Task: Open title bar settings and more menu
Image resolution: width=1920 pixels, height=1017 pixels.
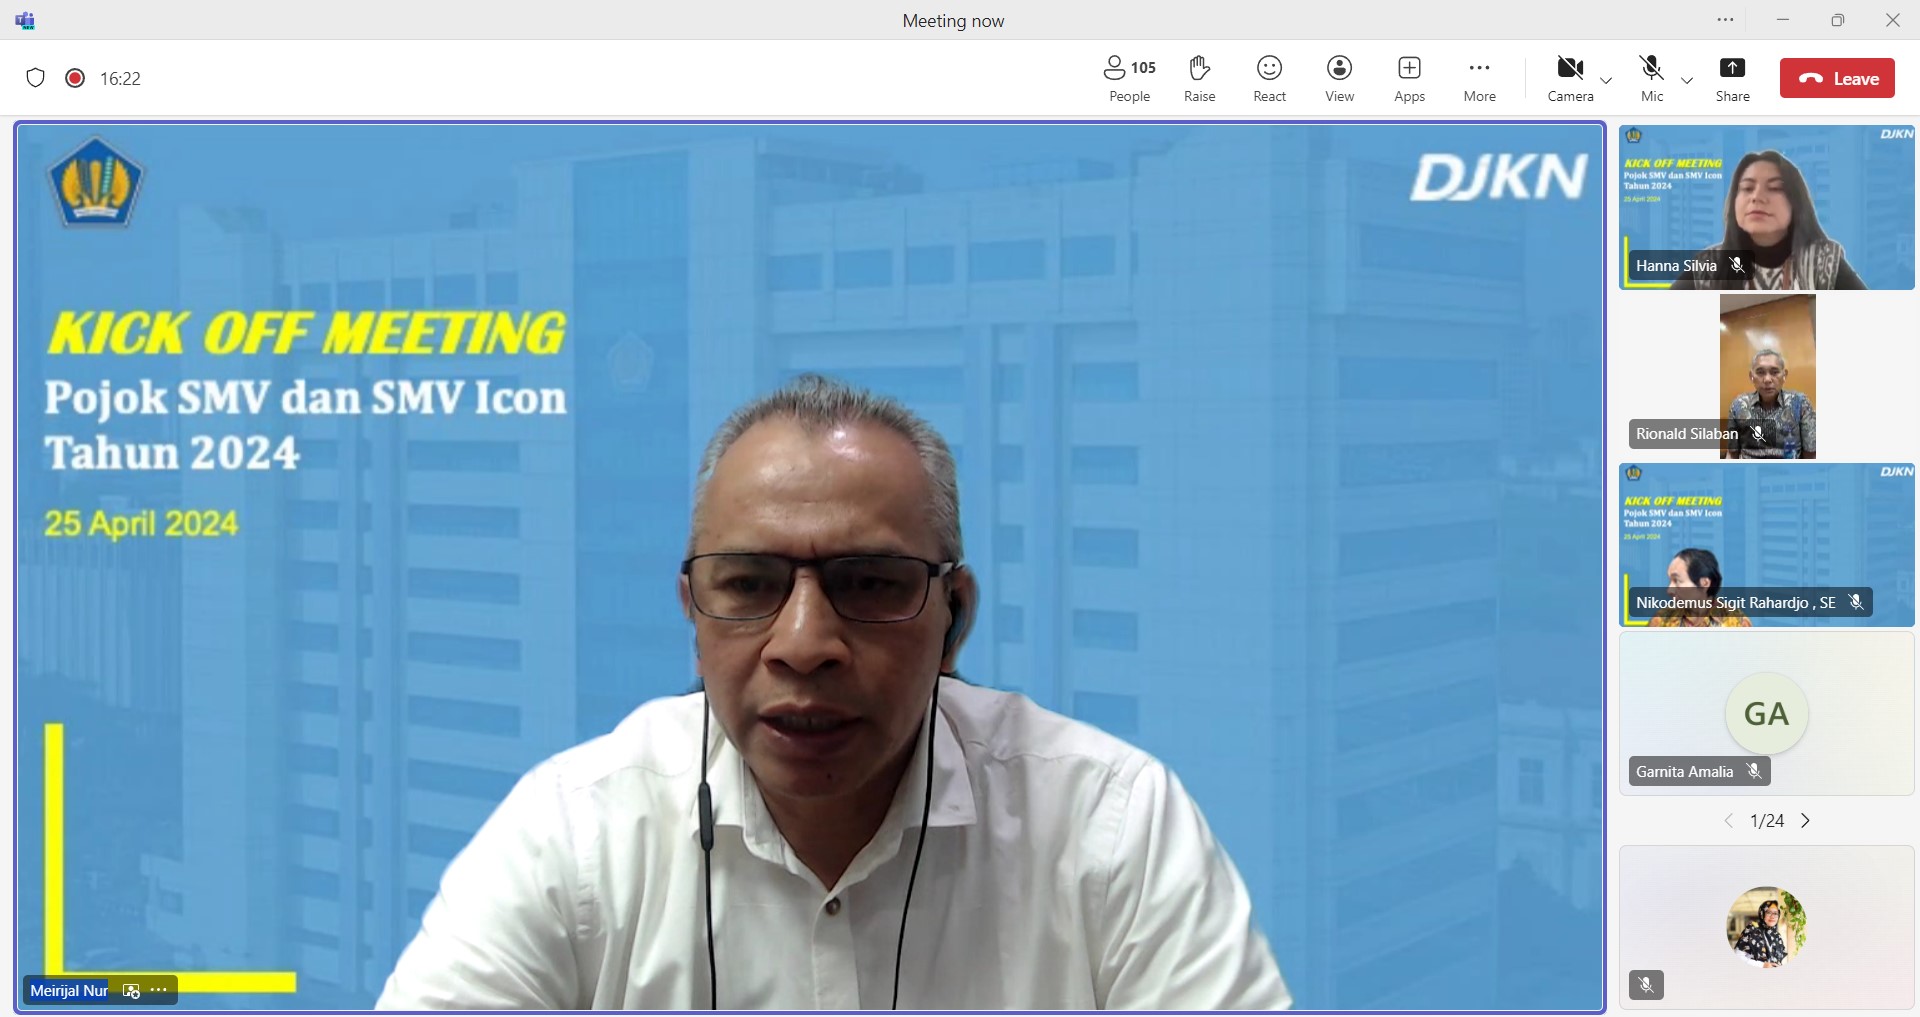Action: pos(1725,20)
